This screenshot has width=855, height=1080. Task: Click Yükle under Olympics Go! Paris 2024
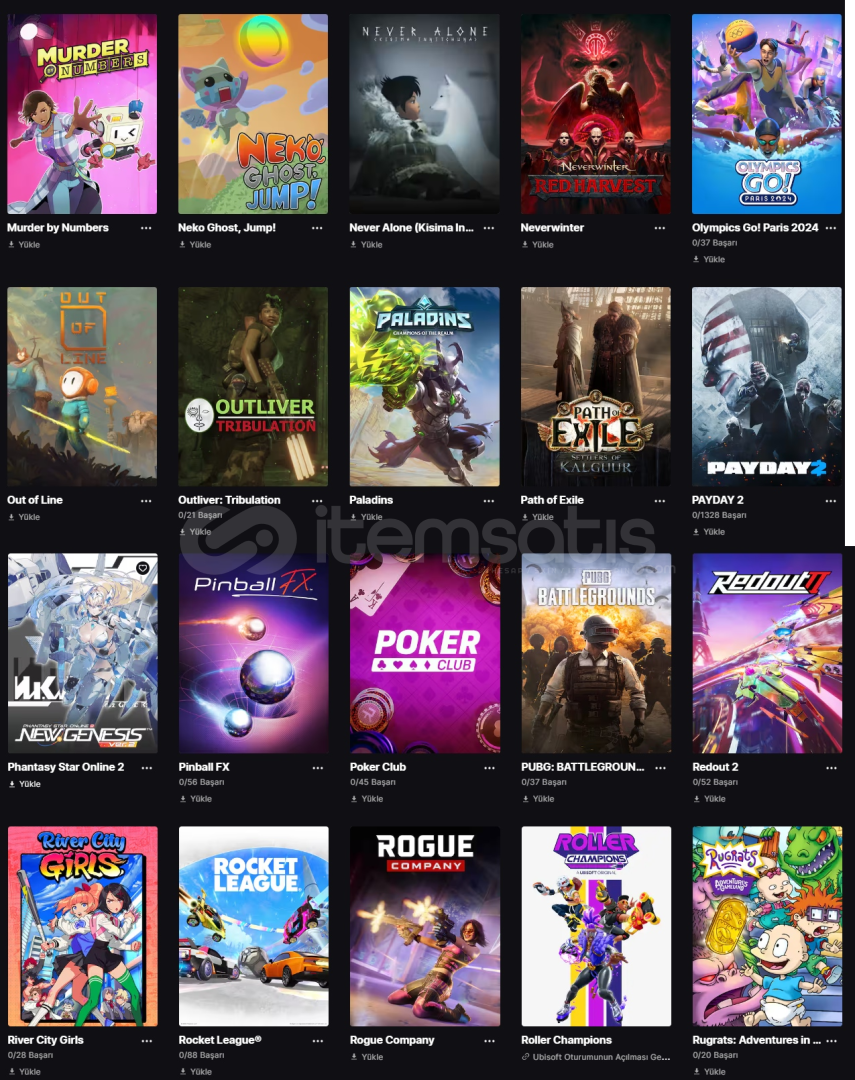pyautogui.click(x=709, y=260)
